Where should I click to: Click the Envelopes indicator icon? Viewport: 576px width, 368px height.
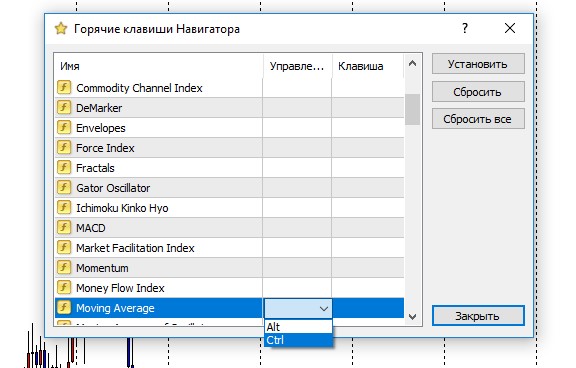(x=64, y=128)
